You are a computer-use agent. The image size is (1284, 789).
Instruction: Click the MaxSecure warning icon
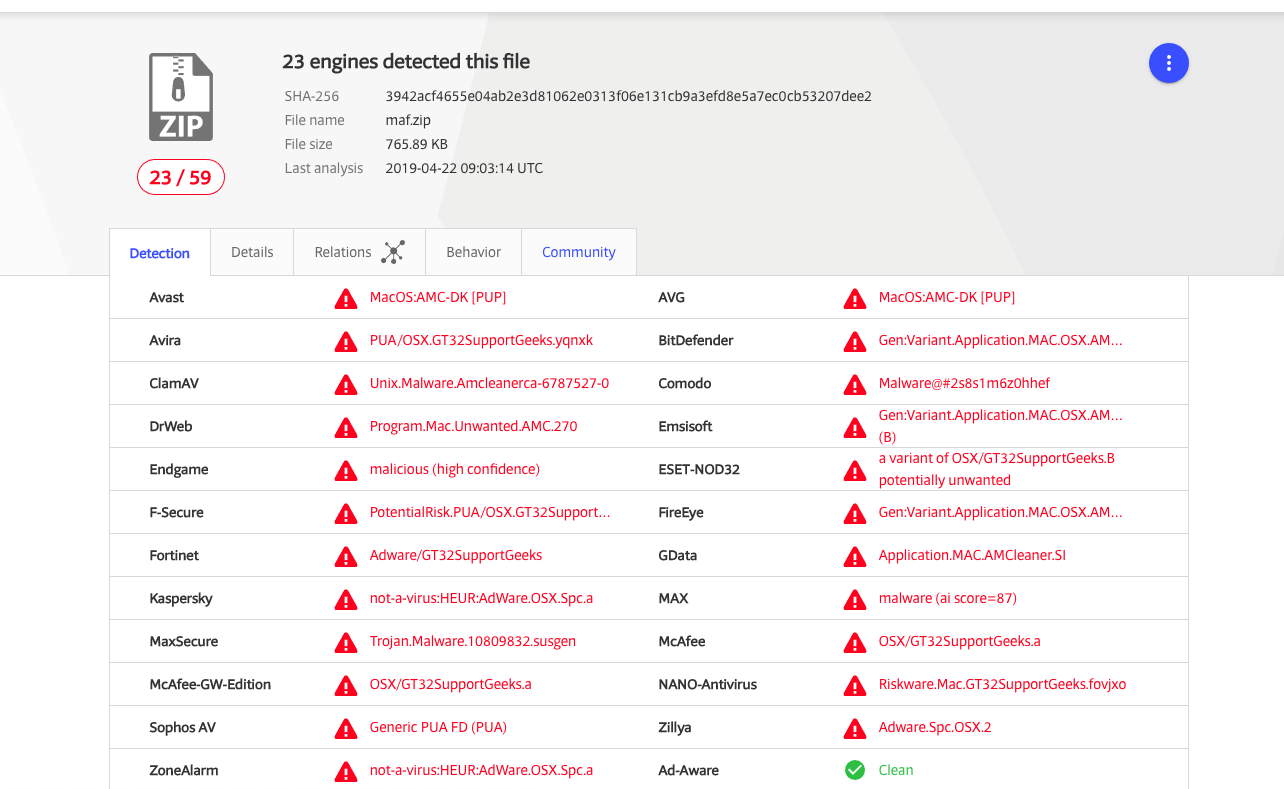click(x=346, y=642)
